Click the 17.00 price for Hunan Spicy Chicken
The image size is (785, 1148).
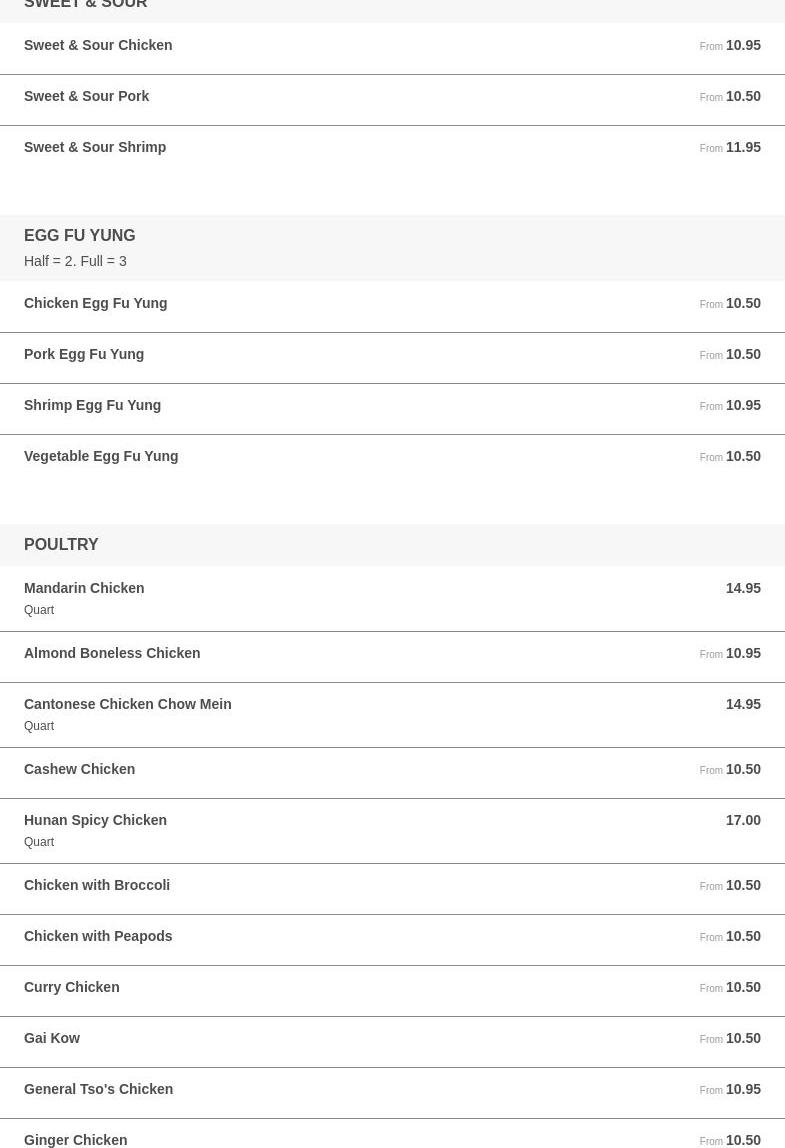(743, 821)
